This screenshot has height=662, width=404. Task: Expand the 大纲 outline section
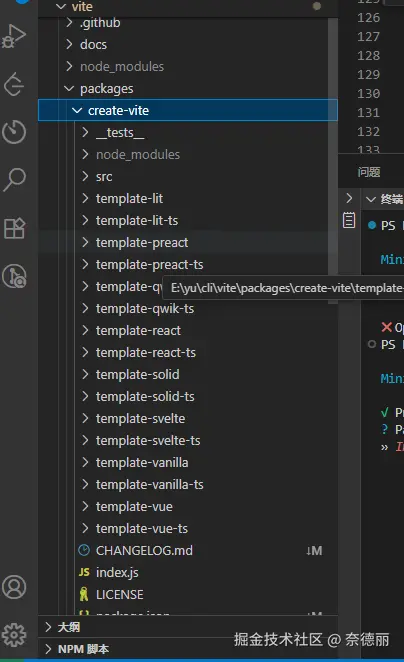click(49, 627)
